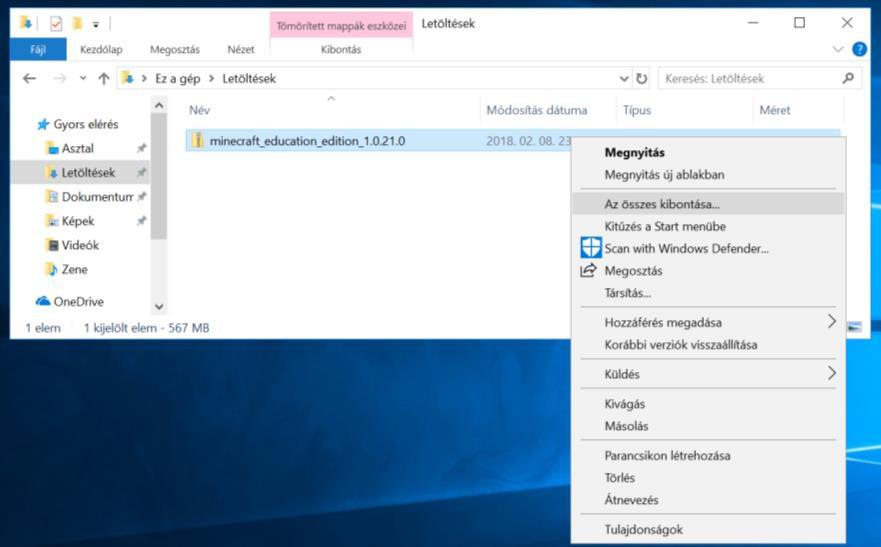Image resolution: width=881 pixels, height=547 pixels.
Task: Switch to the Megosztás ribbon tab
Action: click(175, 49)
